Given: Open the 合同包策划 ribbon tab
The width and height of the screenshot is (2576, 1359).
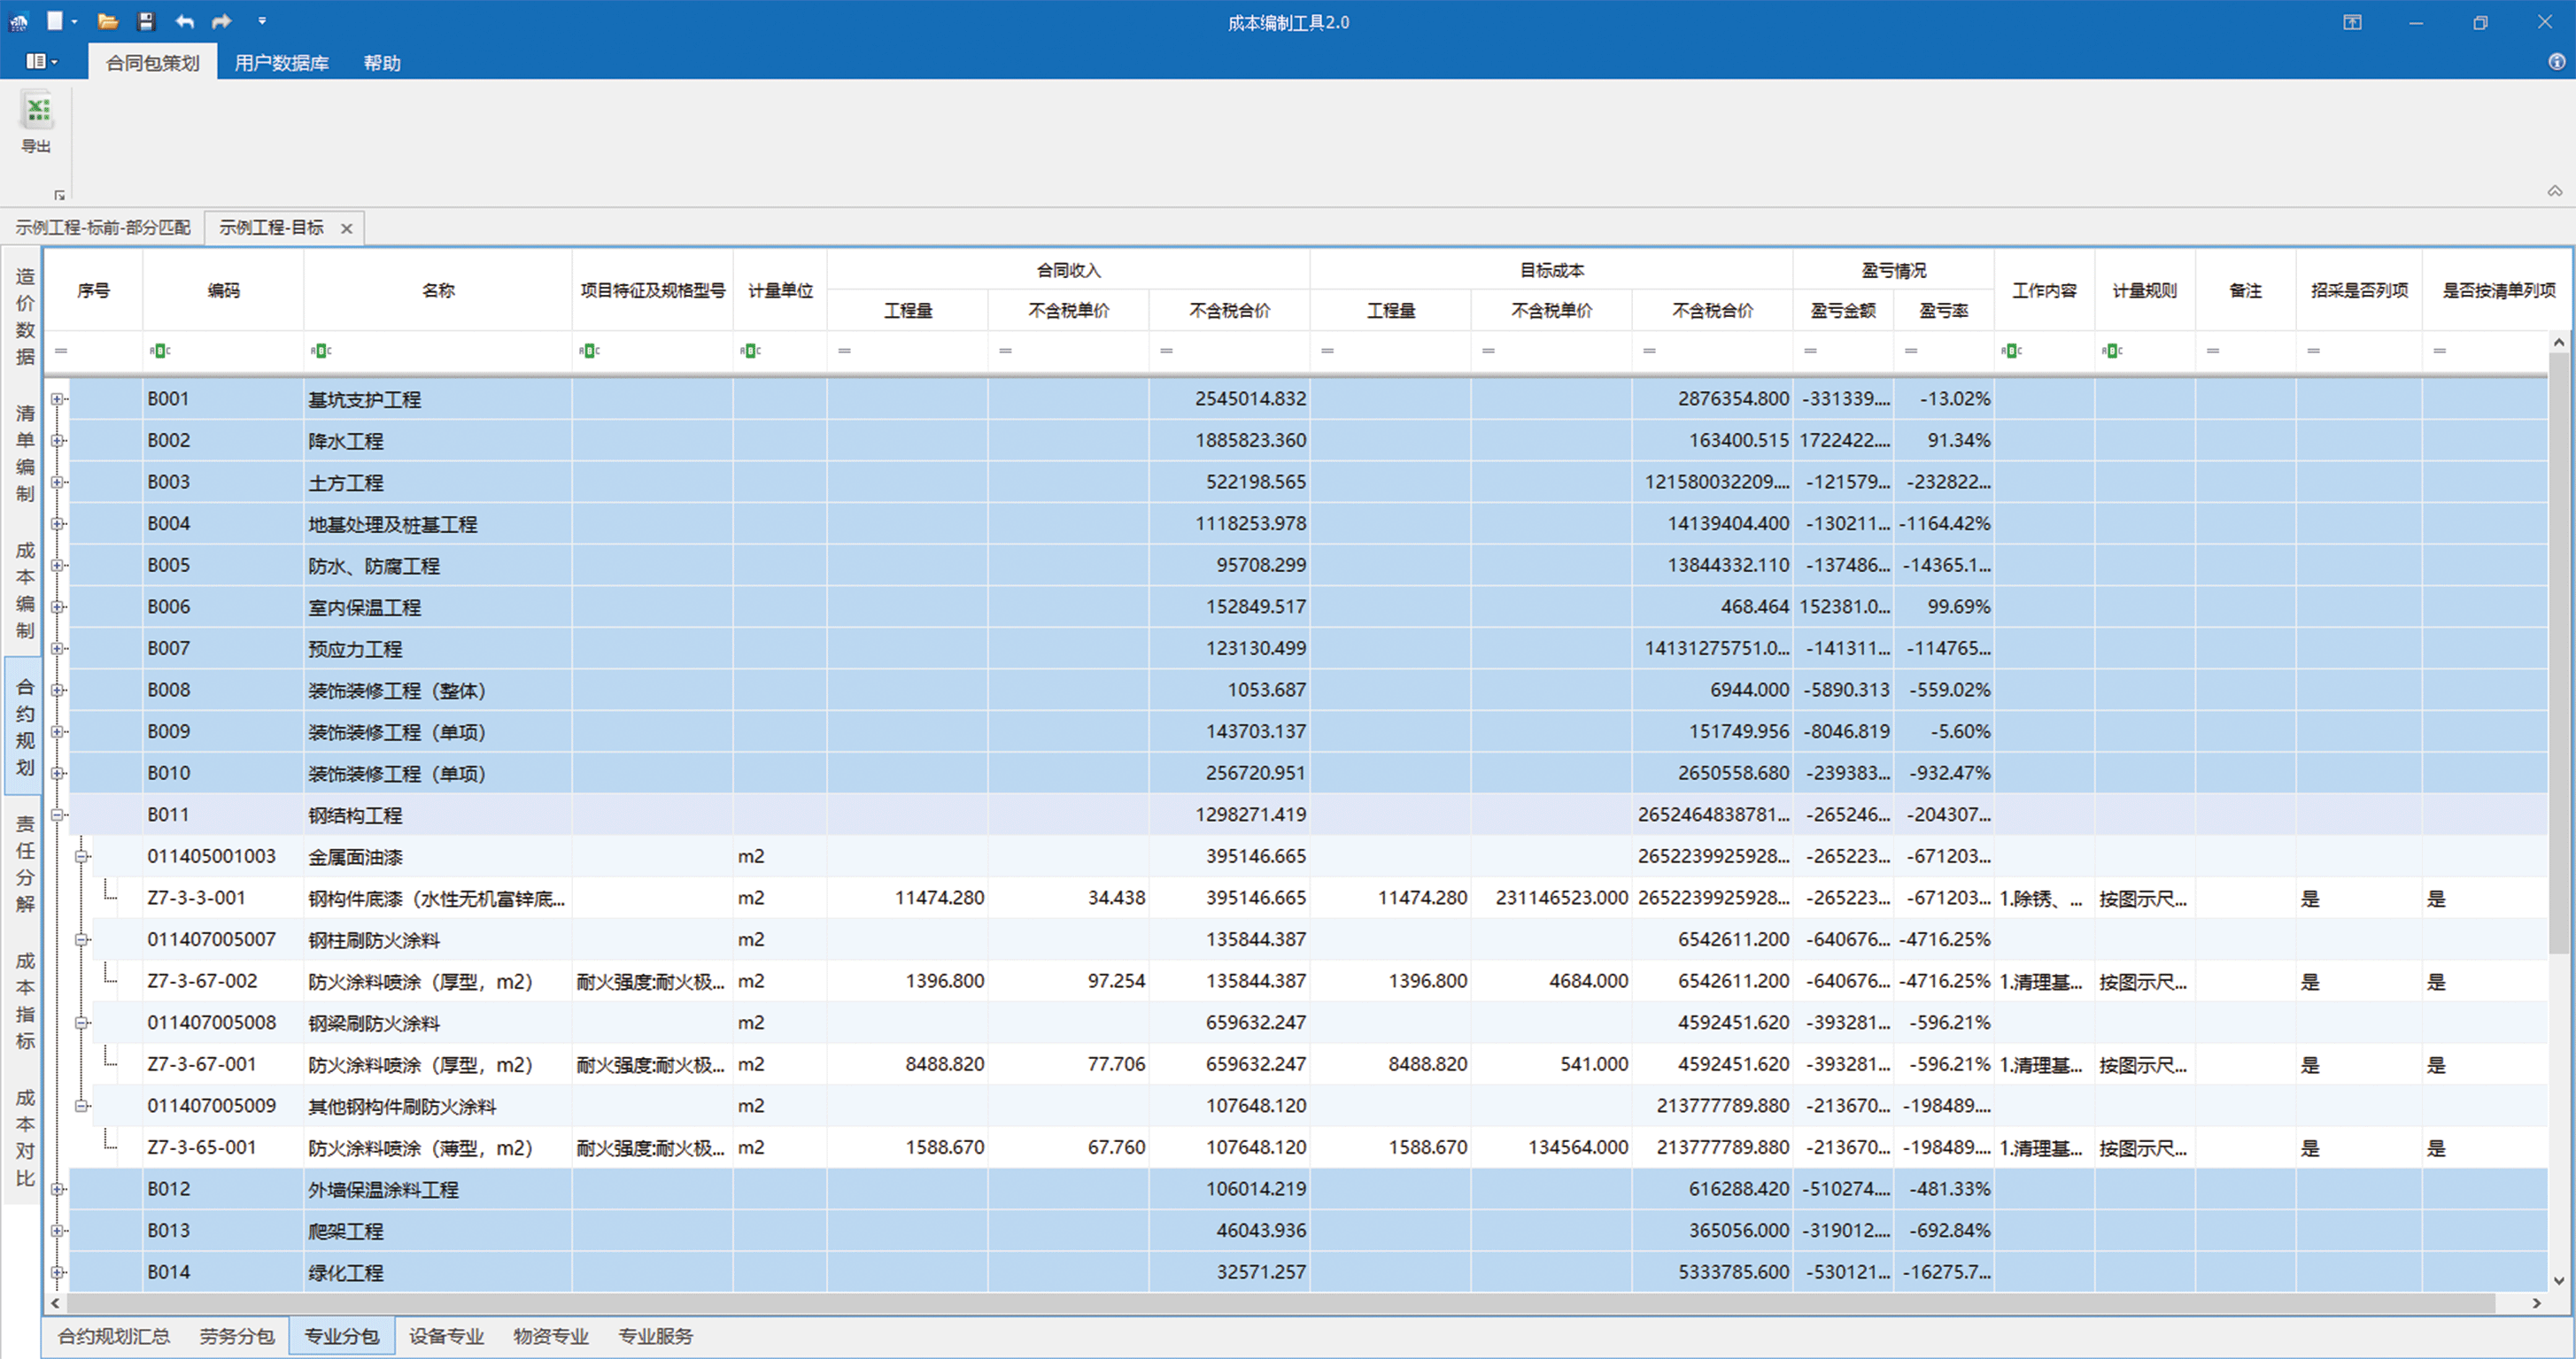Looking at the screenshot, I should point(153,63).
